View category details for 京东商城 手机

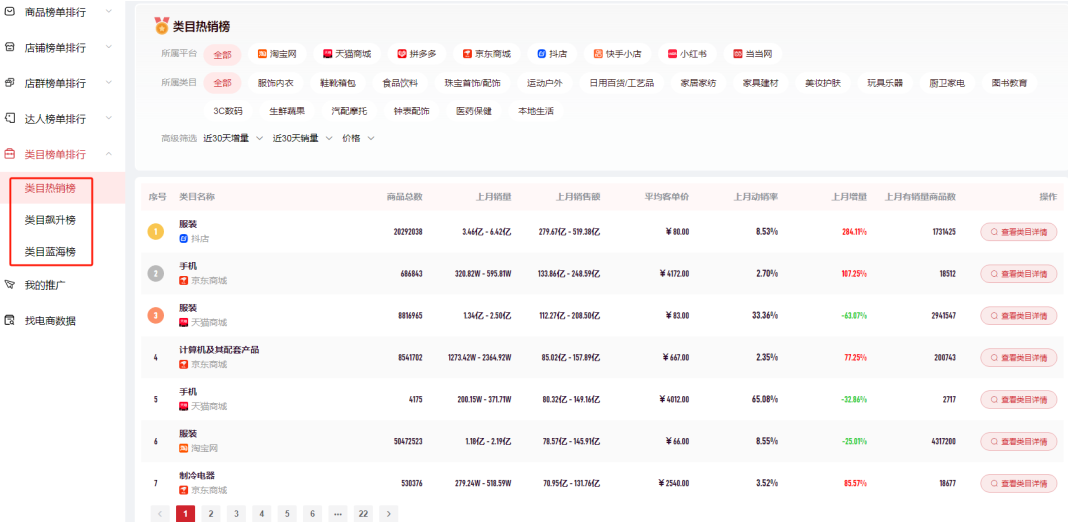click(1019, 274)
